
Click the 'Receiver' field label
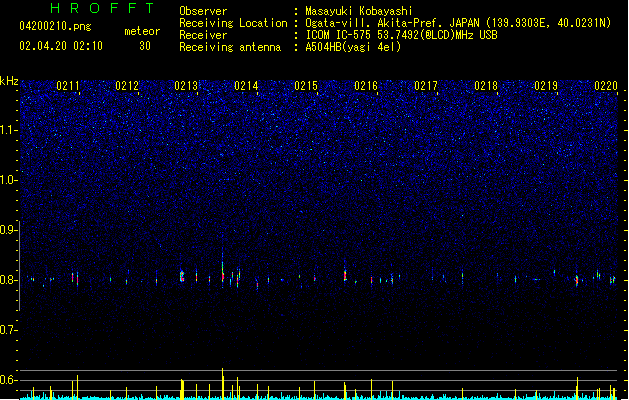(x=203, y=35)
